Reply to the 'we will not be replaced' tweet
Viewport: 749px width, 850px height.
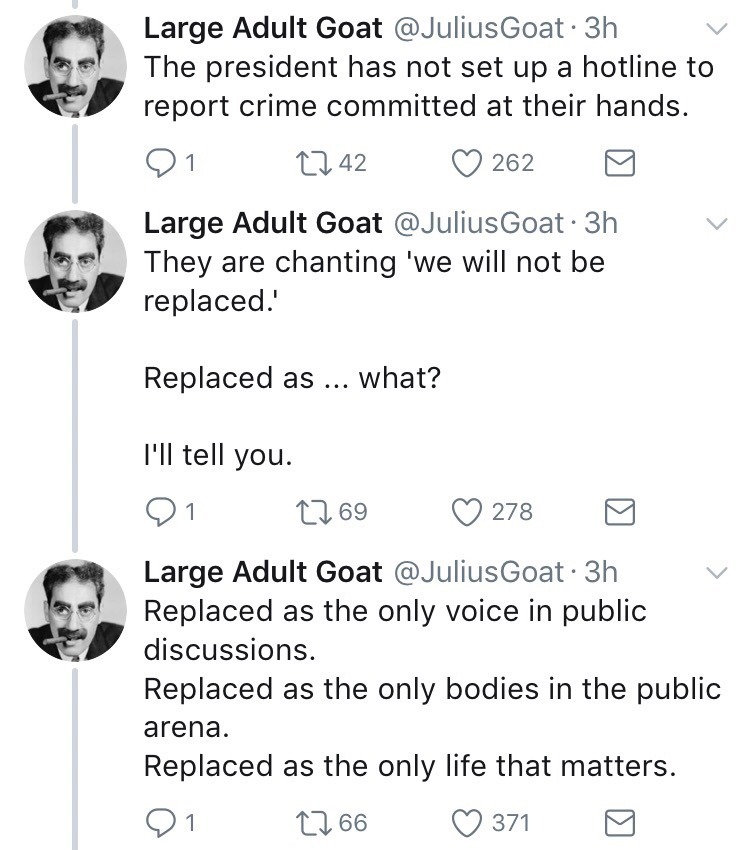[159, 513]
